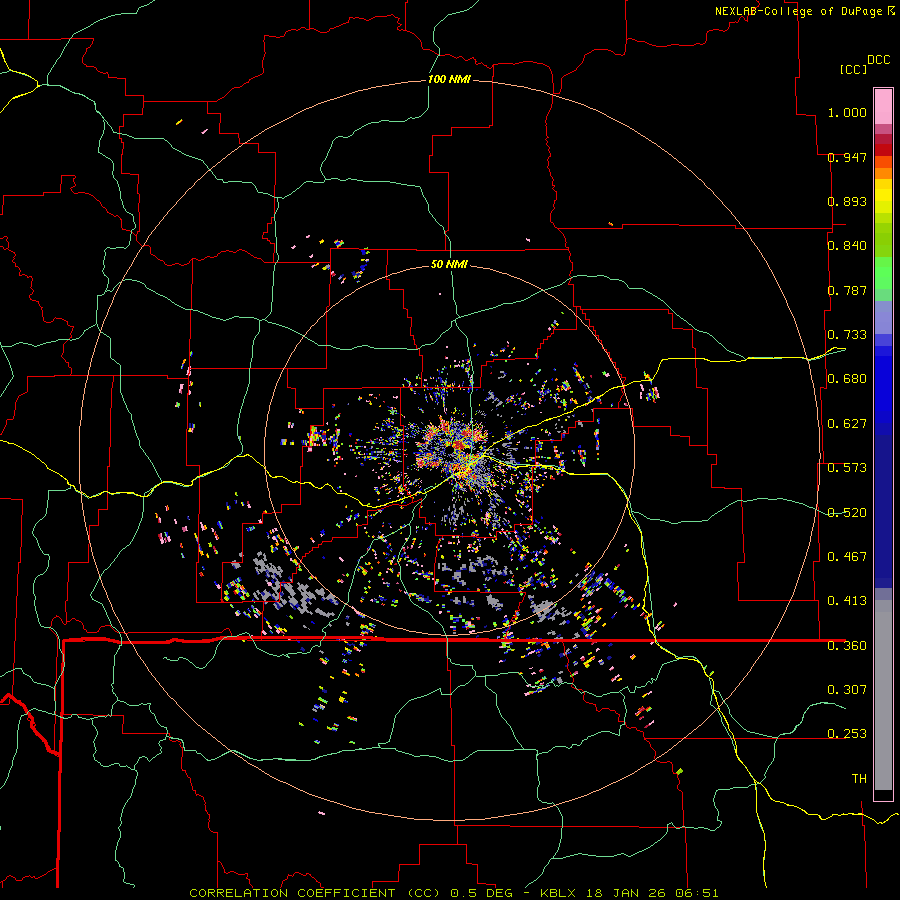This screenshot has width=900, height=900.
Task: Click the DCC legend title
Action: [878, 60]
